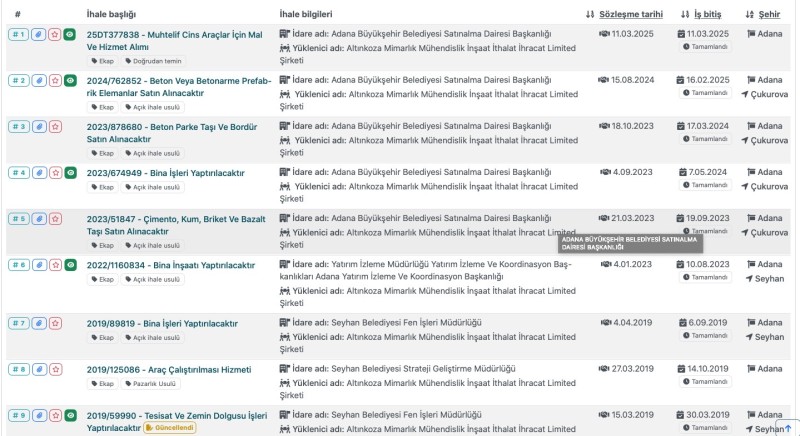Toggle the green eye icon in row #2
Screen dimensions: 800x436
pos(70,81)
